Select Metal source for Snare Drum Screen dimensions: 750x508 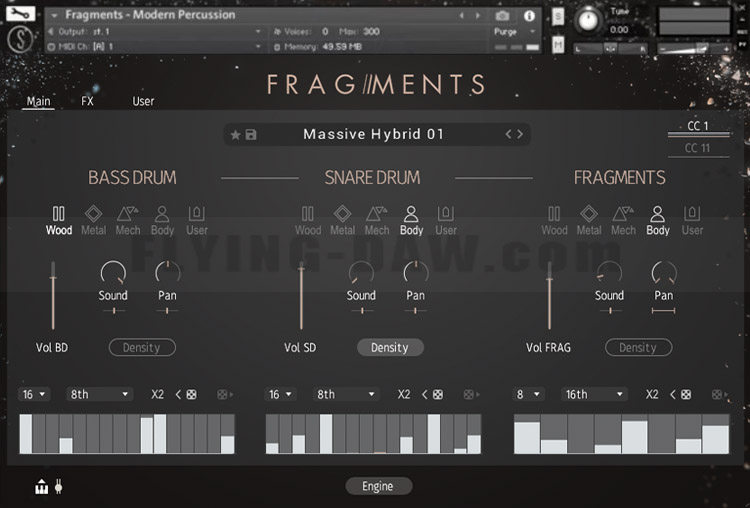pos(342,221)
